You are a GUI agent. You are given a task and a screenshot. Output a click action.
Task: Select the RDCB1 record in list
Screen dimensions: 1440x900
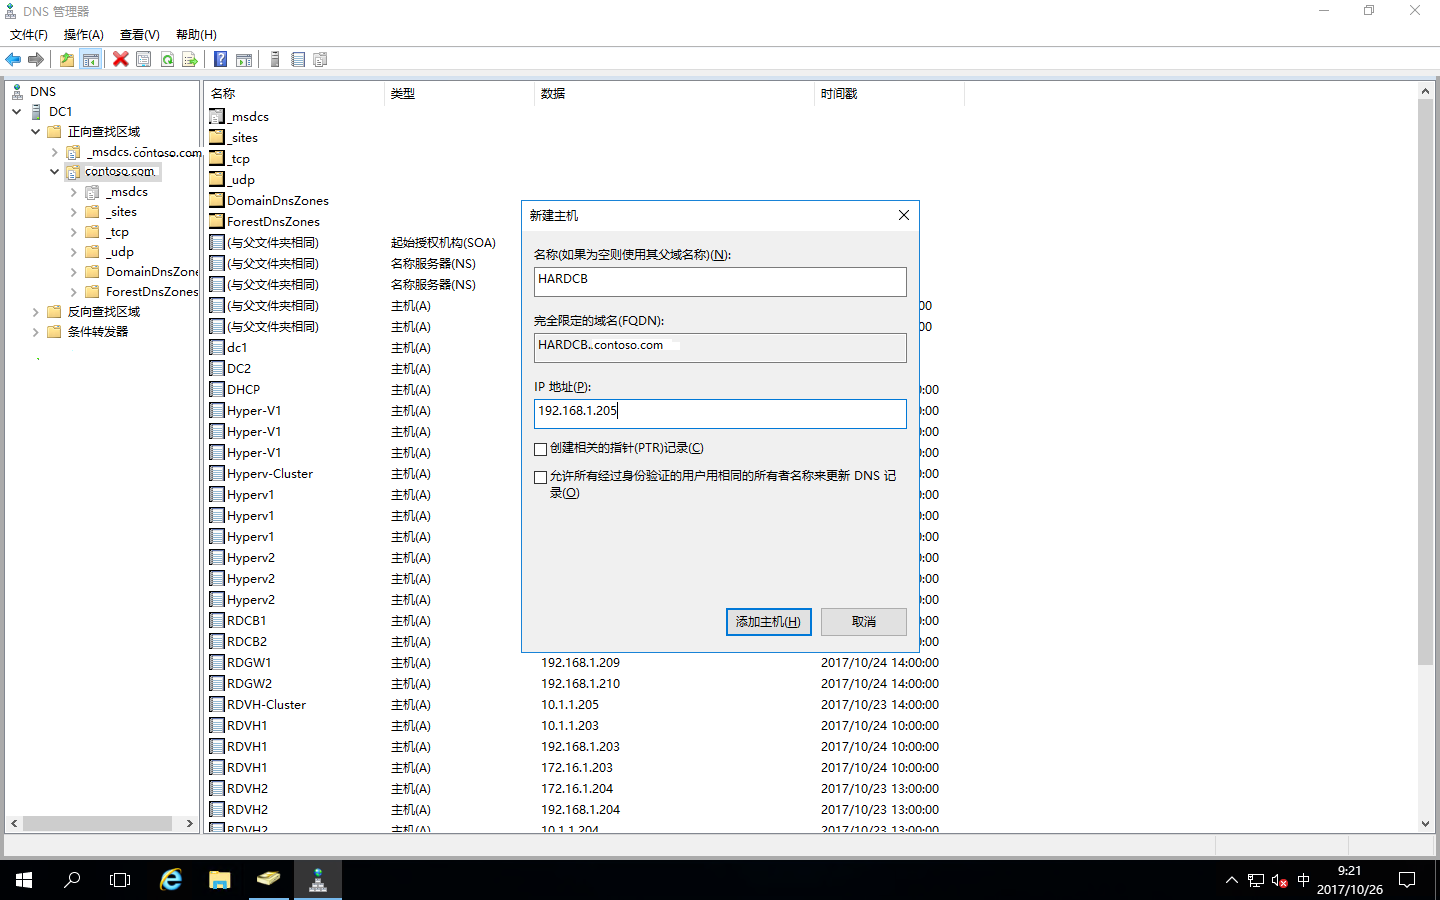(x=246, y=621)
